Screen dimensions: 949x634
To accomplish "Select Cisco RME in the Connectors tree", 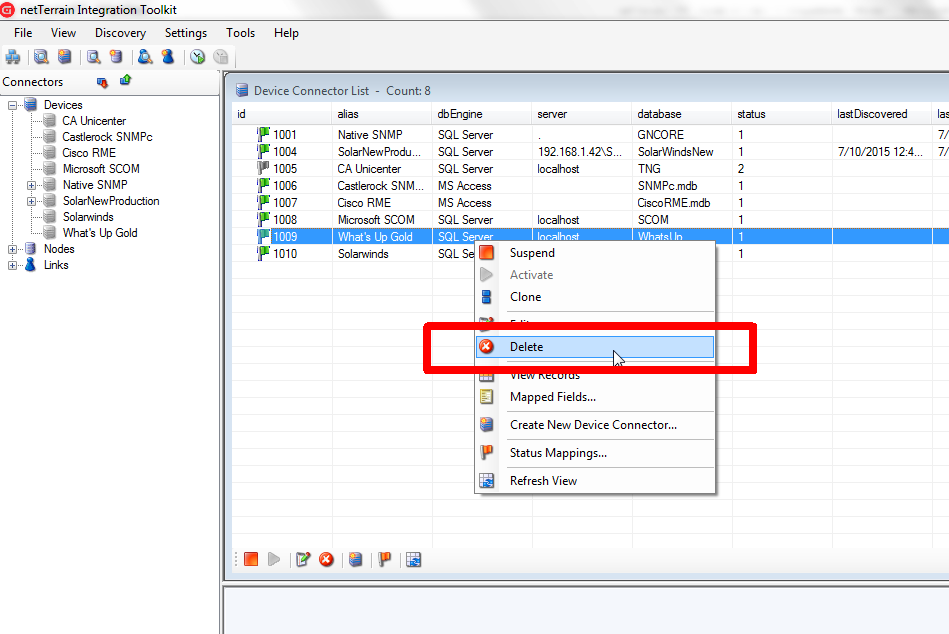I will pyautogui.click(x=89, y=153).
